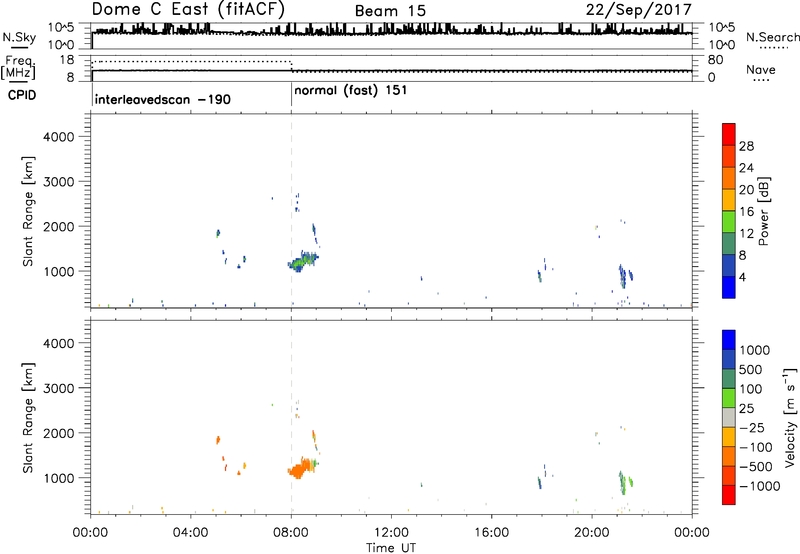Screen dimensions: 800x554
Task: Click the sky noise trace in the top panel
Action: tap(392, 32)
